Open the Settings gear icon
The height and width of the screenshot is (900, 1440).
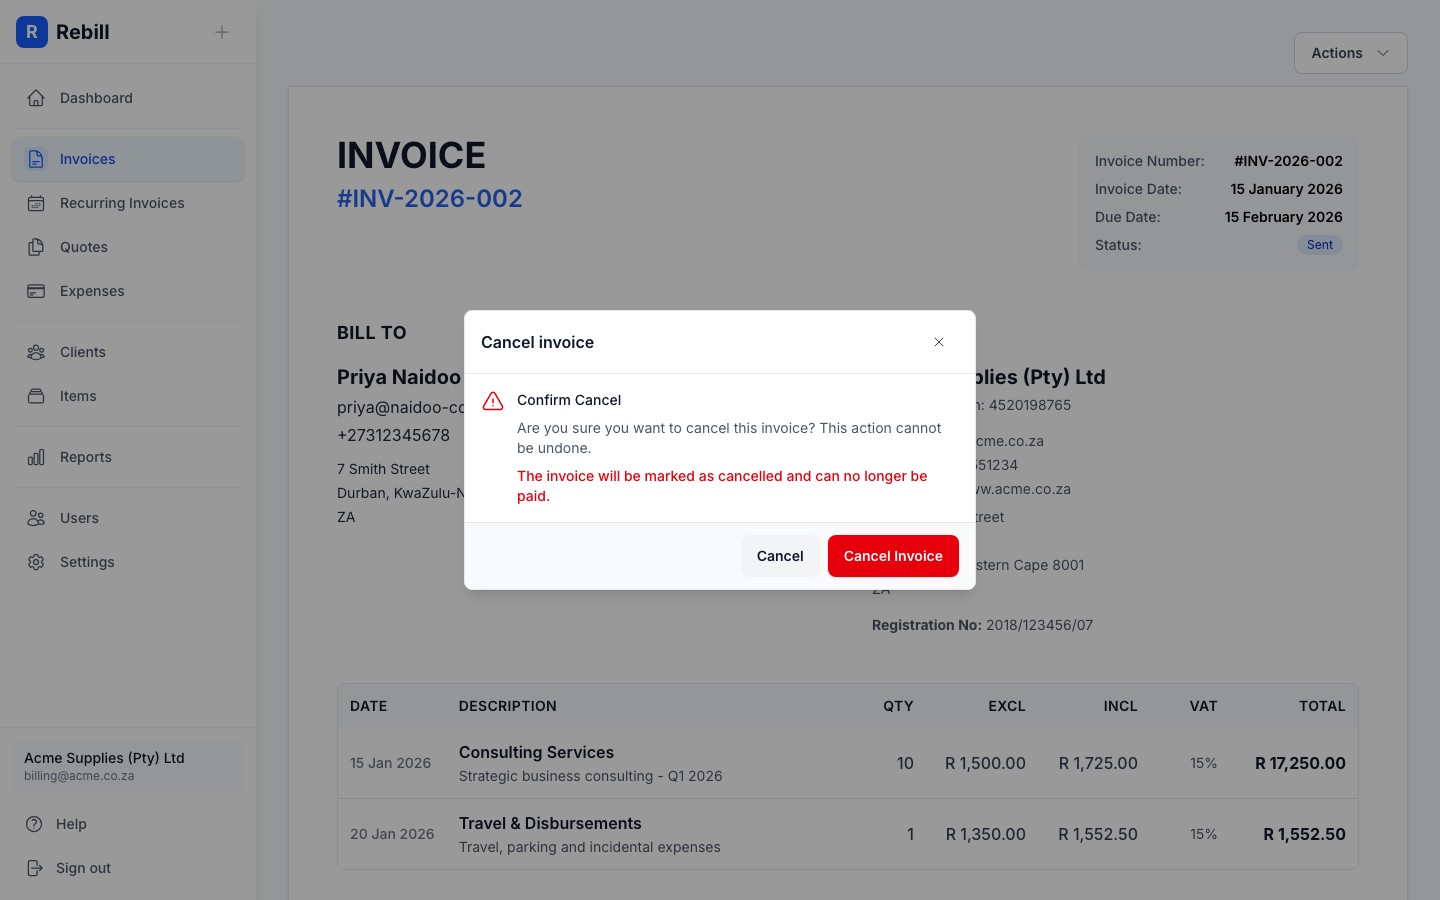pos(36,562)
